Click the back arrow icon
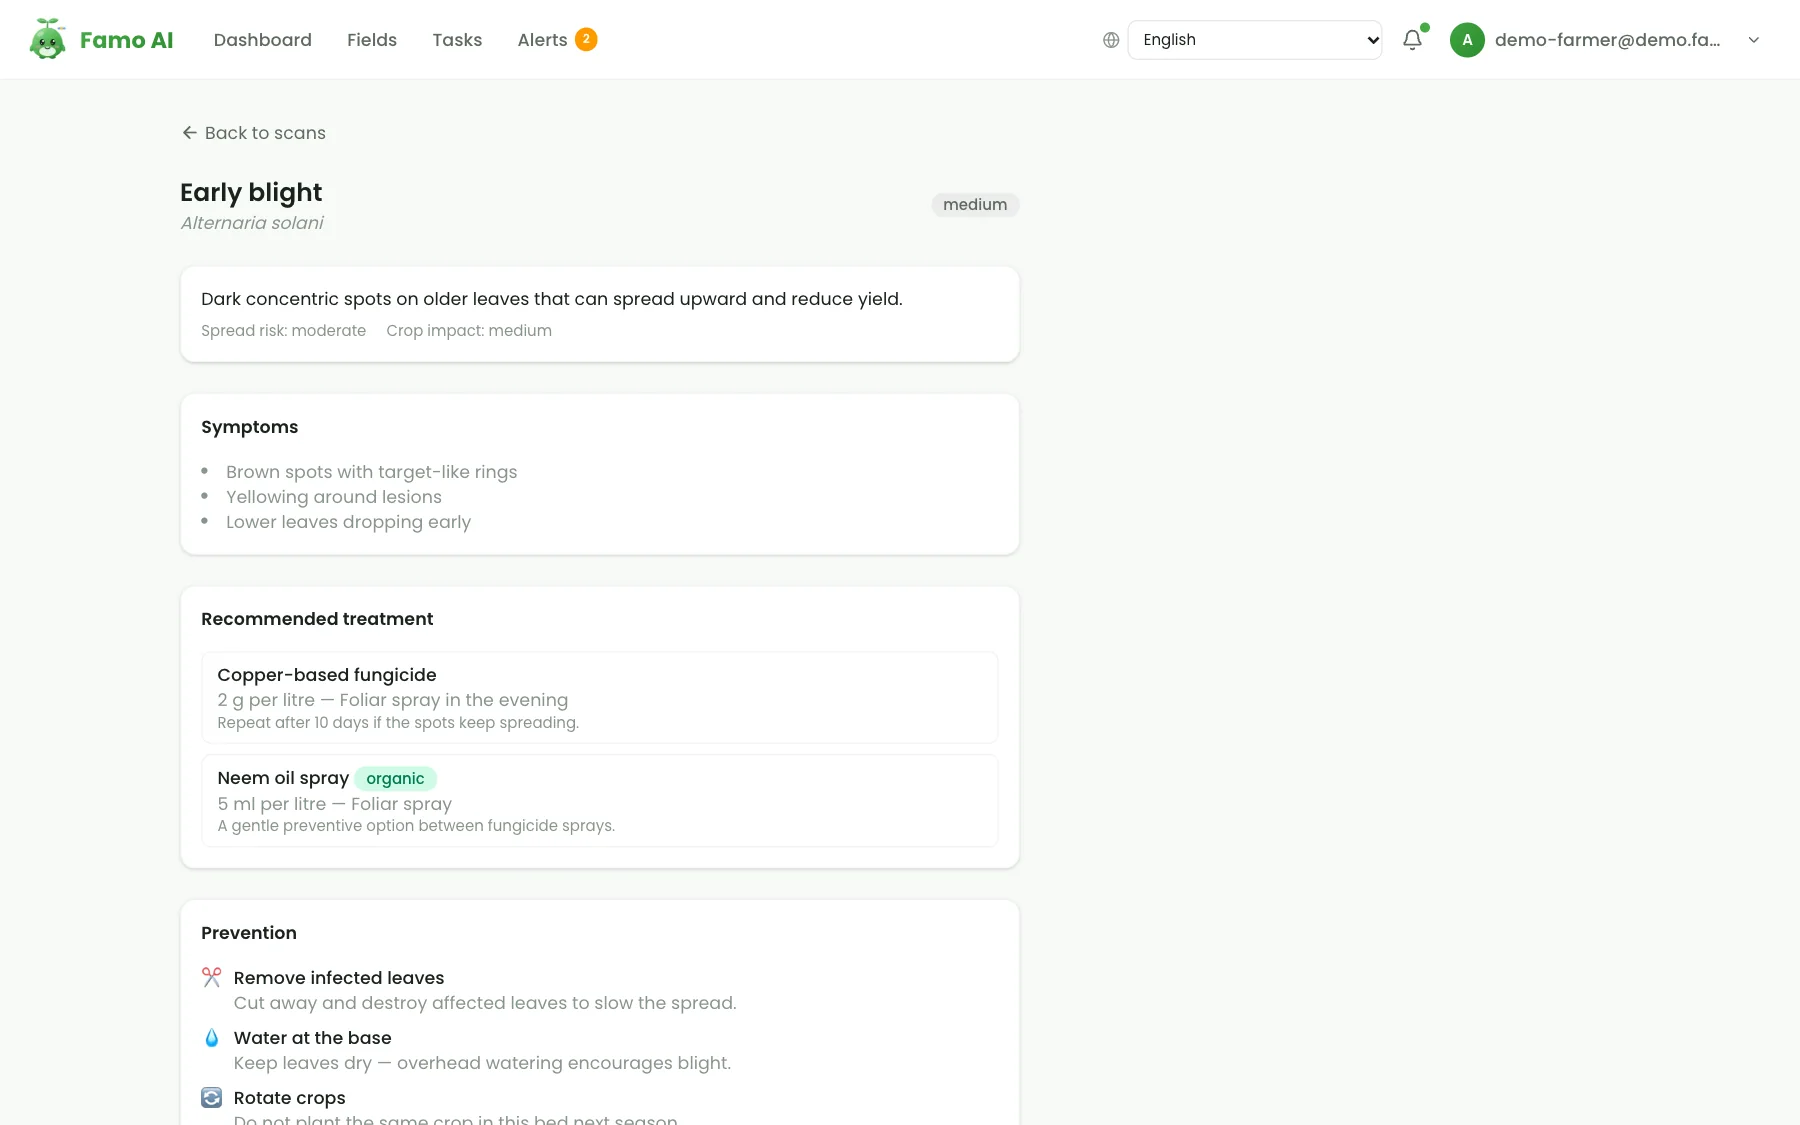This screenshot has width=1800, height=1125. pos(189,133)
